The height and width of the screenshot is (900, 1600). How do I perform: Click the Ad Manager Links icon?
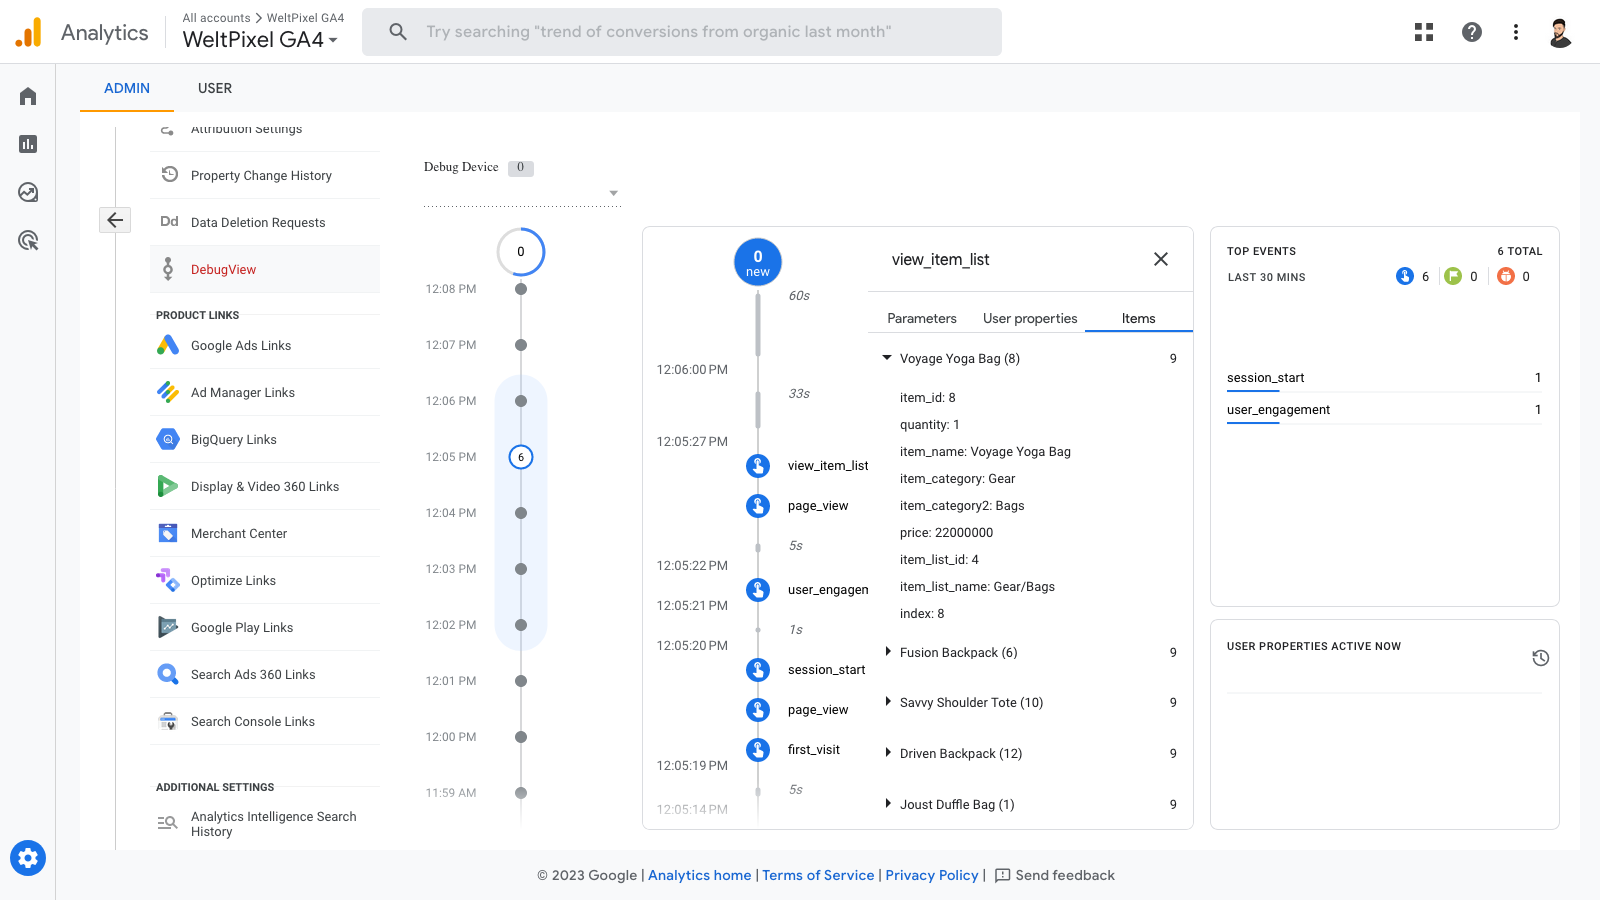point(168,392)
